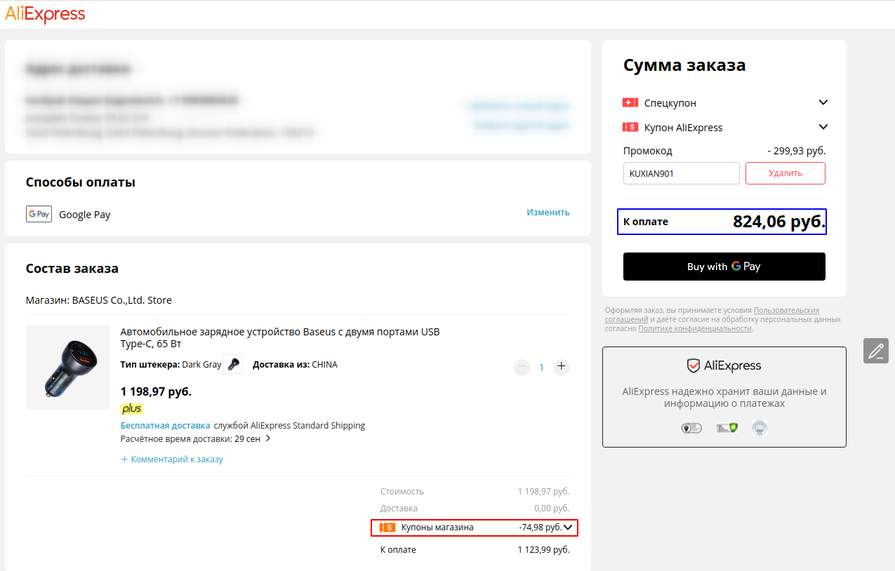Click the Состав заказа heading
Viewport: 895px width, 571px height.
tap(72, 269)
